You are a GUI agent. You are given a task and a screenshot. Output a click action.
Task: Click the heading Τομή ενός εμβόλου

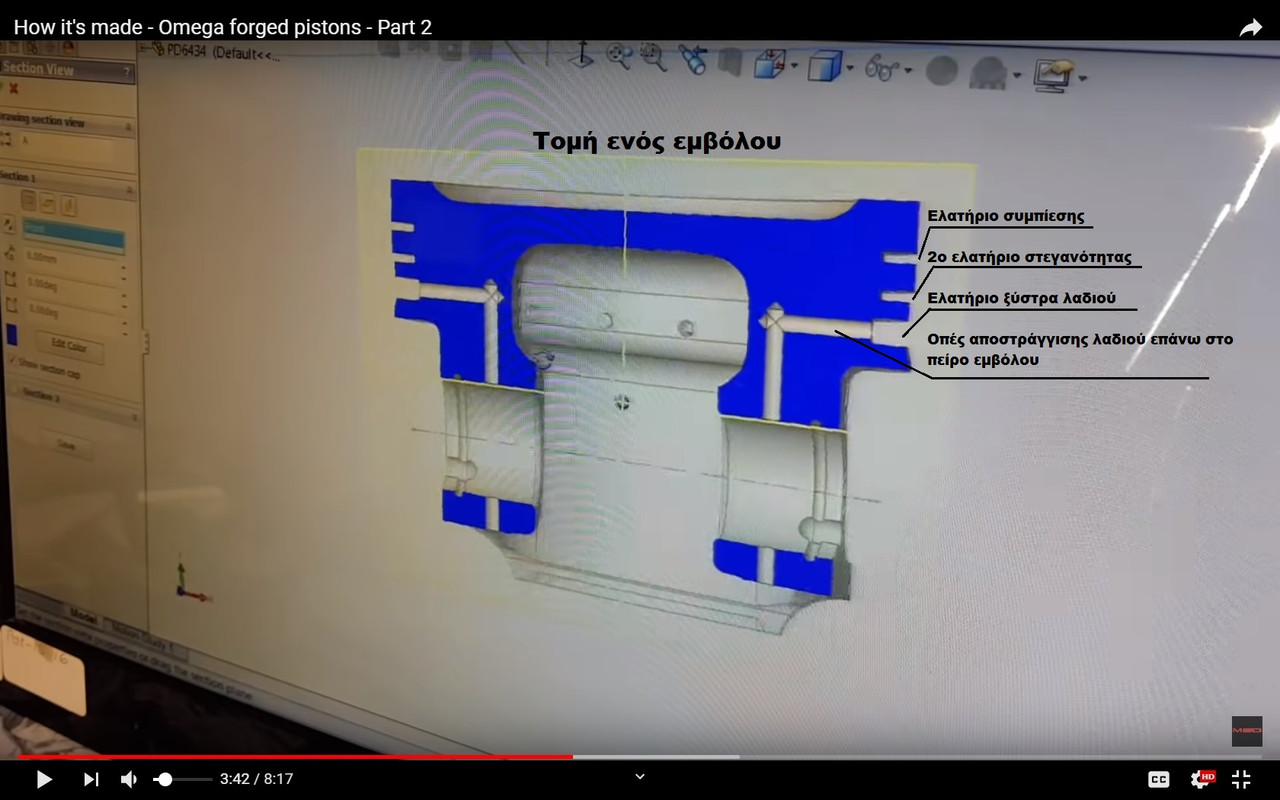657,142
